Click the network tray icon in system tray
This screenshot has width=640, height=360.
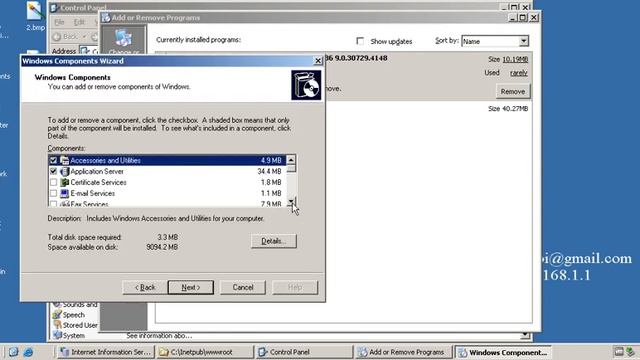(631, 352)
